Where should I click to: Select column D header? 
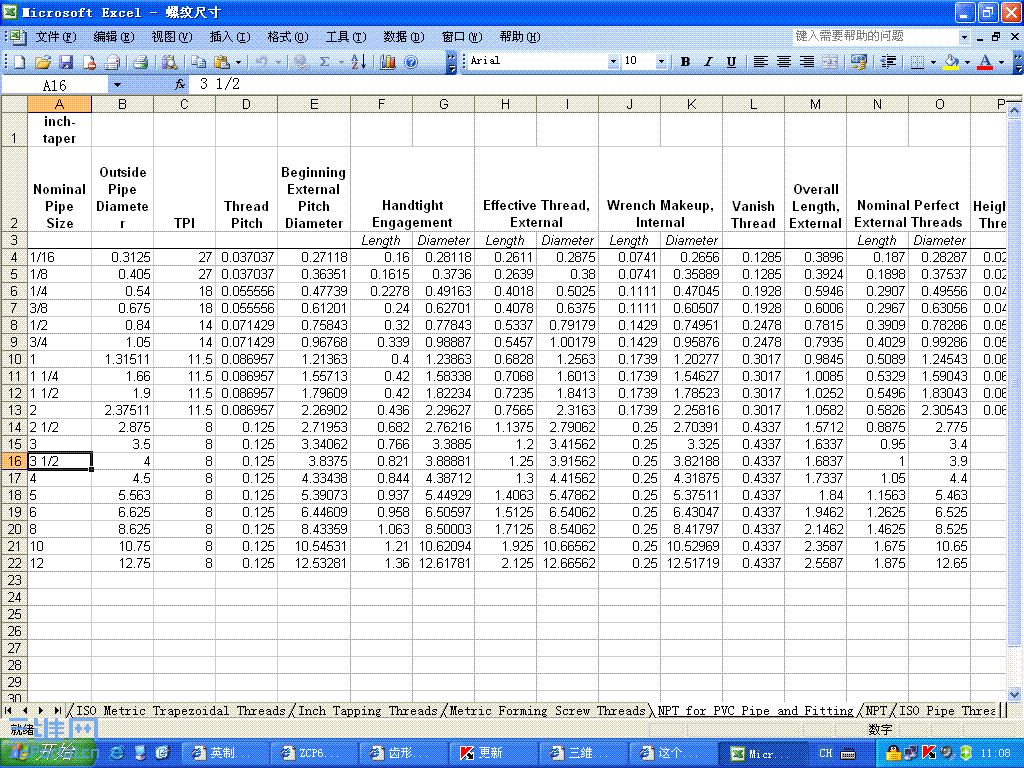click(x=246, y=104)
